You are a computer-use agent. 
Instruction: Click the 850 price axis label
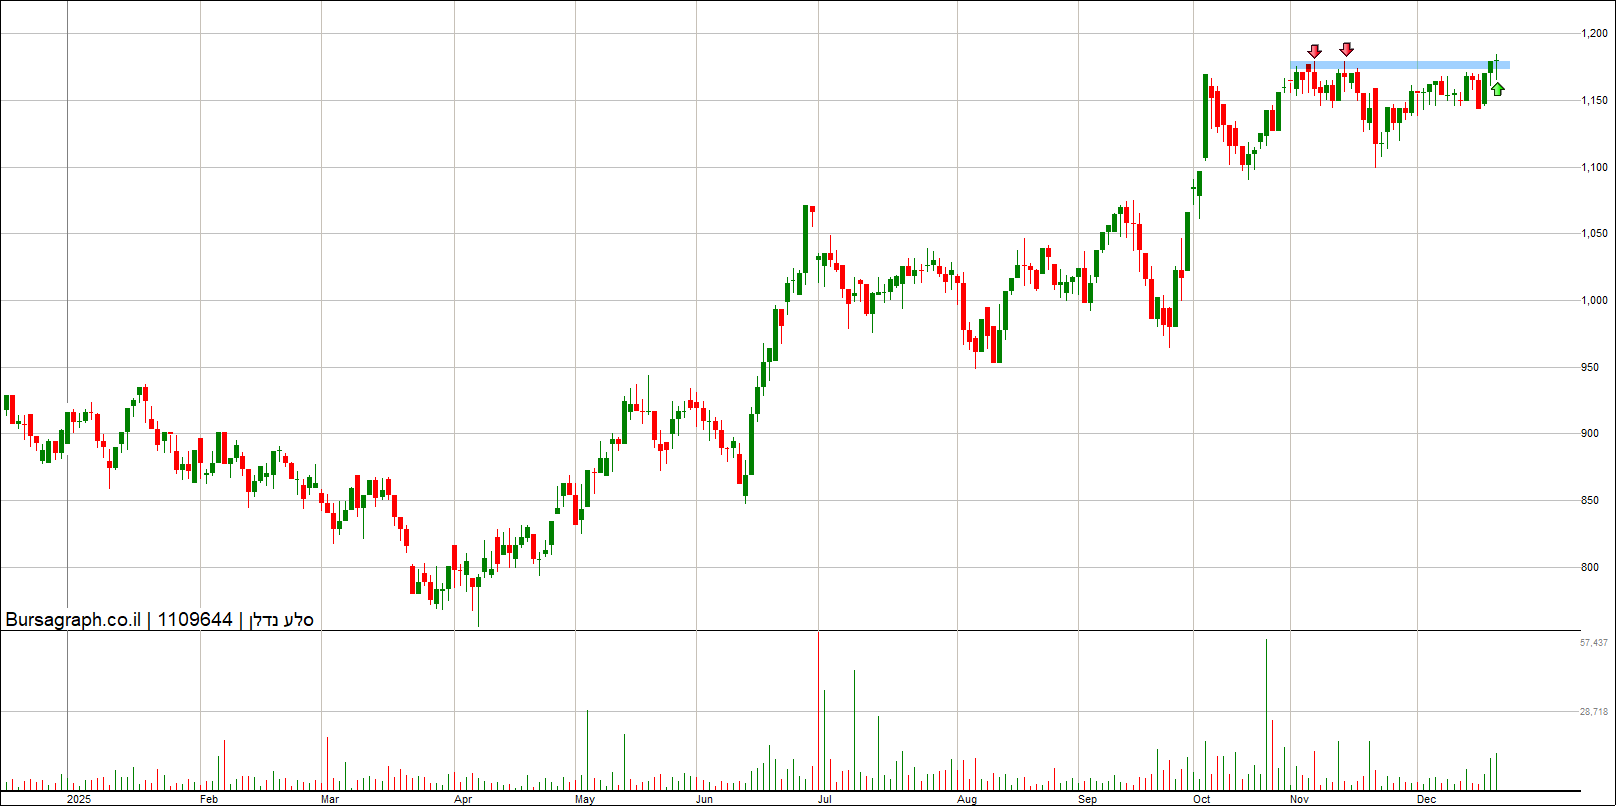(x=1589, y=500)
